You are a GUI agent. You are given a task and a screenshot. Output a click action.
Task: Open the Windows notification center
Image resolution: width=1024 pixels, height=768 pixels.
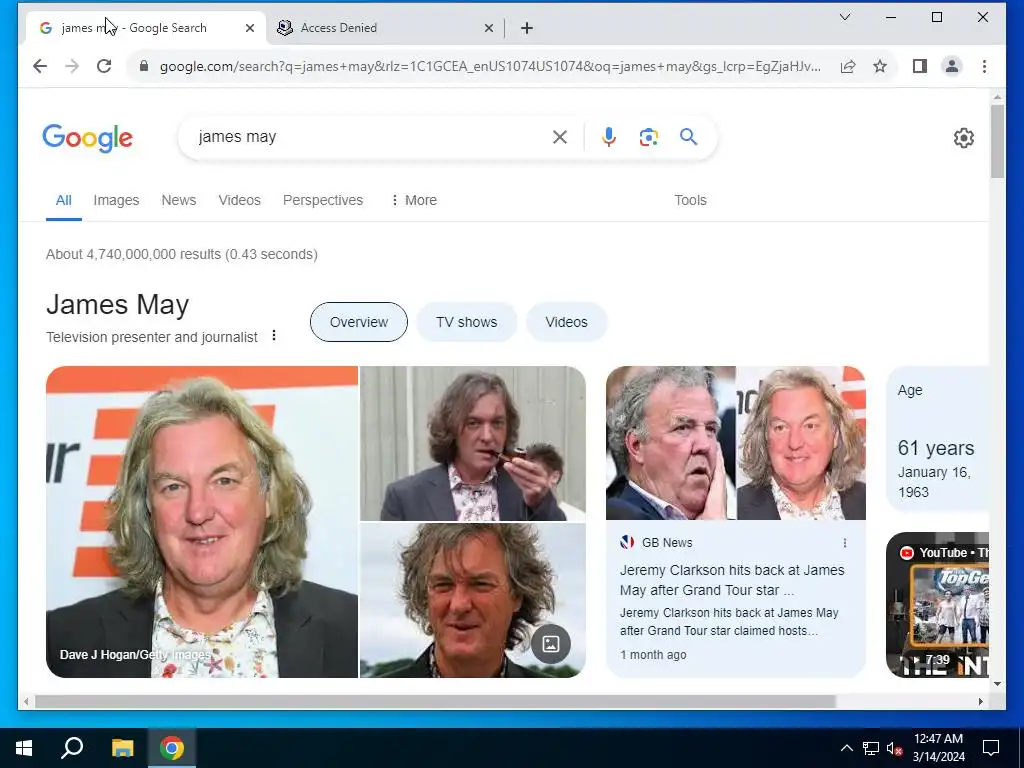[x=991, y=748]
